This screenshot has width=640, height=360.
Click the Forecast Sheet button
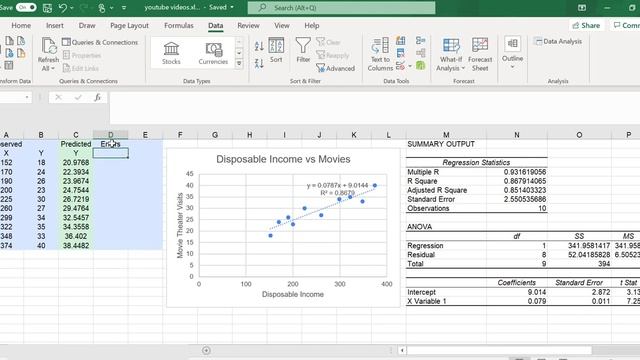(480, 55)
